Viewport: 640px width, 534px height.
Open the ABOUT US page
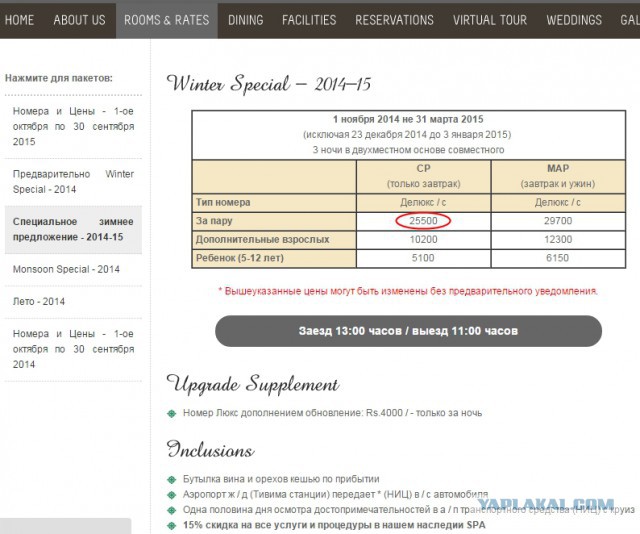79,20
